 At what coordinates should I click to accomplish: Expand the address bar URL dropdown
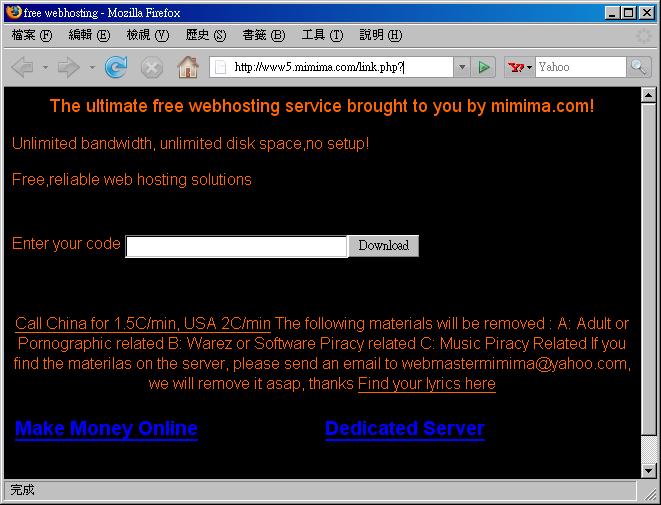click(462, 67)
